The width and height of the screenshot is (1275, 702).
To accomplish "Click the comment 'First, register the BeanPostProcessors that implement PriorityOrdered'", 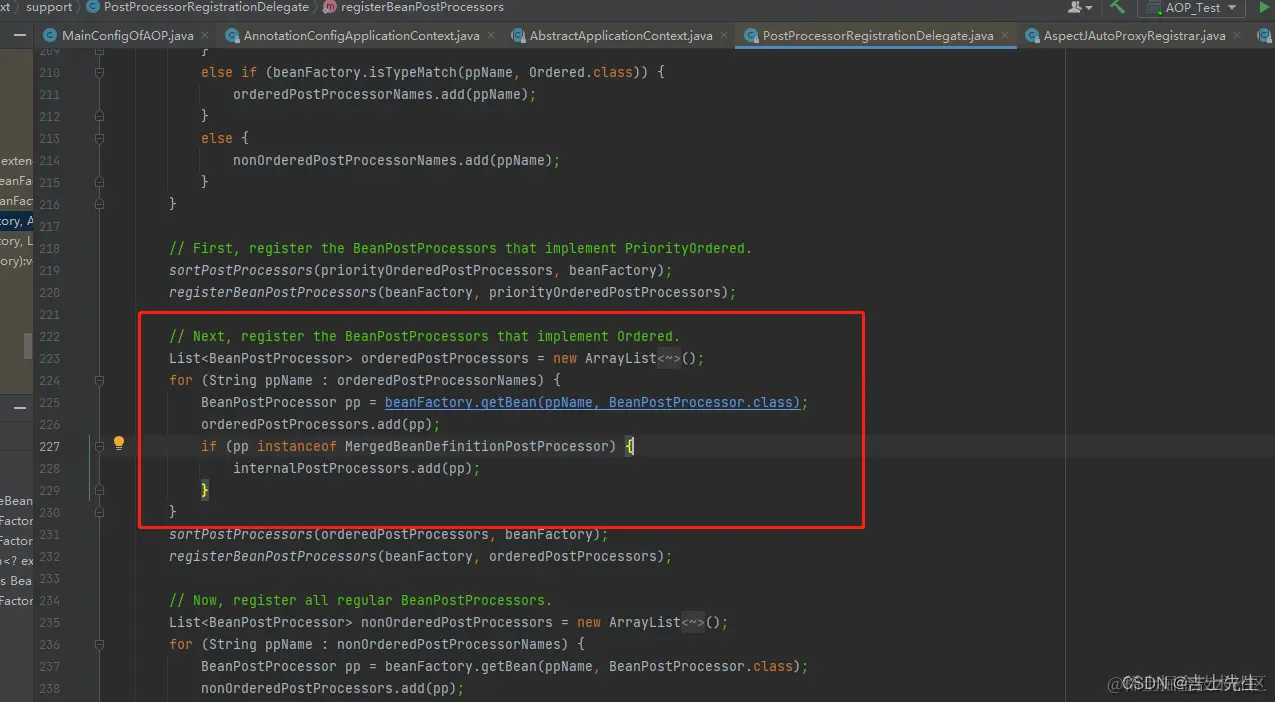I will pyautogui.click(x=460, y=248).
